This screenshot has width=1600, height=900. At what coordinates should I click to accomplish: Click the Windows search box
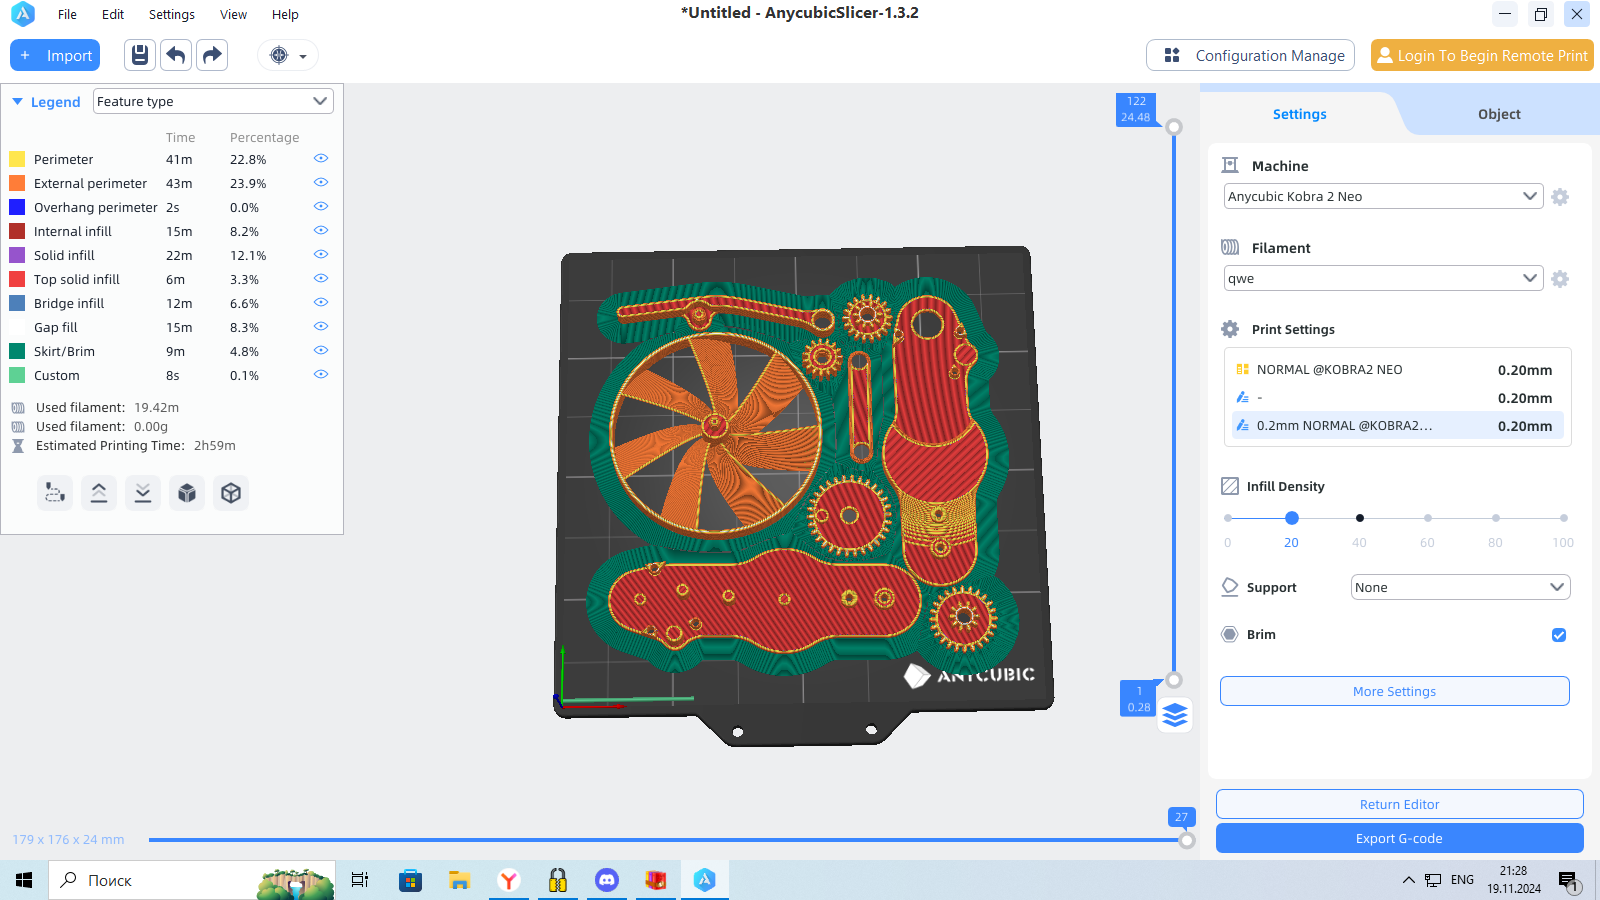click(191, 880)
